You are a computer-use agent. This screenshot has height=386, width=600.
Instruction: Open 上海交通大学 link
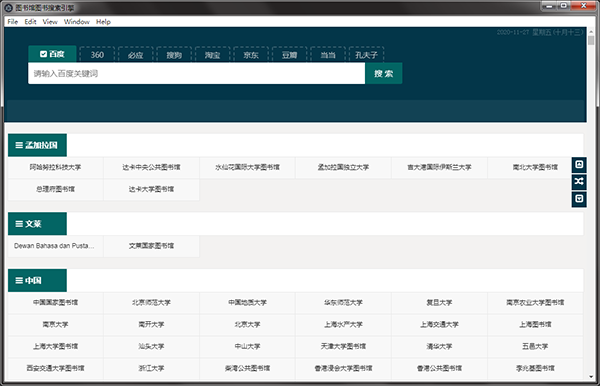[439, 324]
